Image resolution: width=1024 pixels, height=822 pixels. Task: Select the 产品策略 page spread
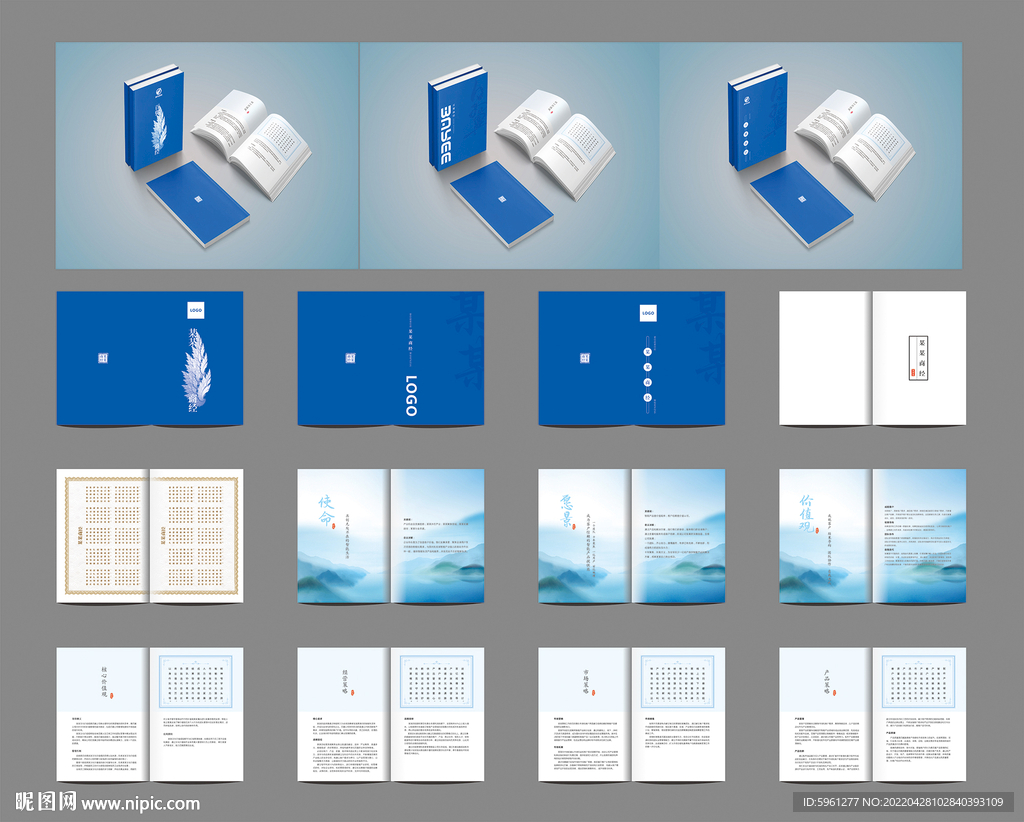point(873,714)
